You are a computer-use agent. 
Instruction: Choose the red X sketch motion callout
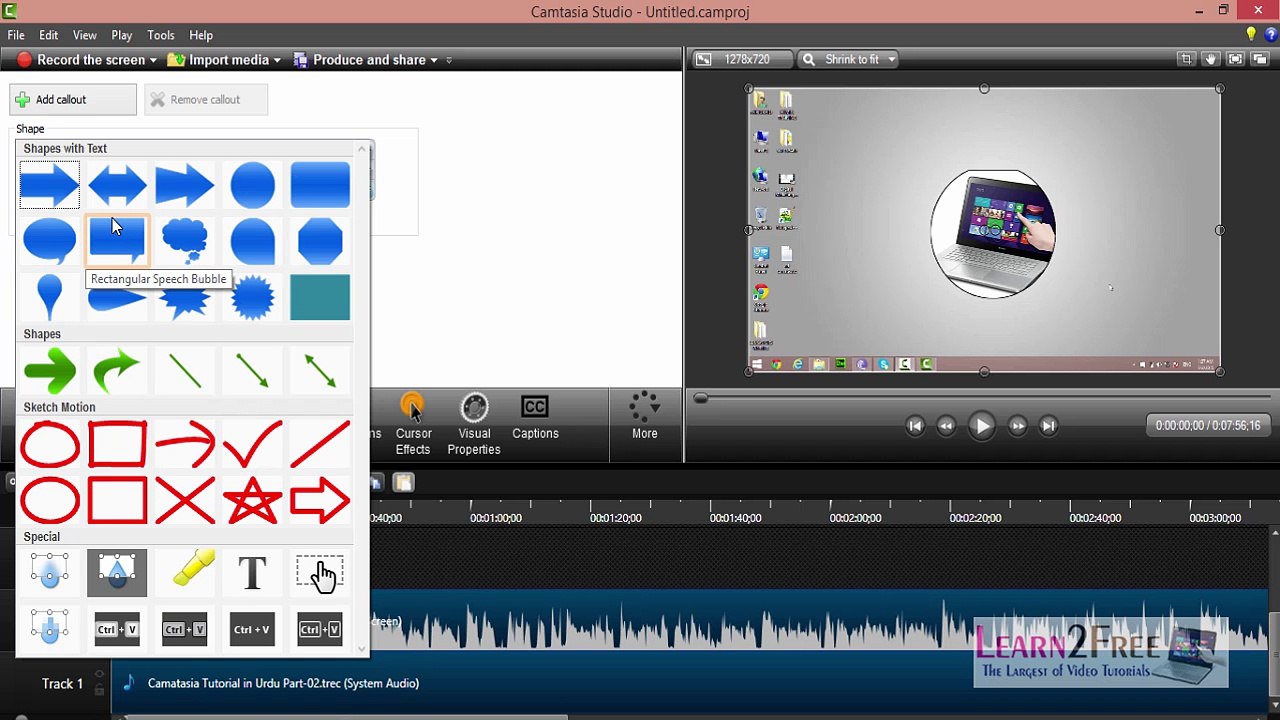pos(185,501)
